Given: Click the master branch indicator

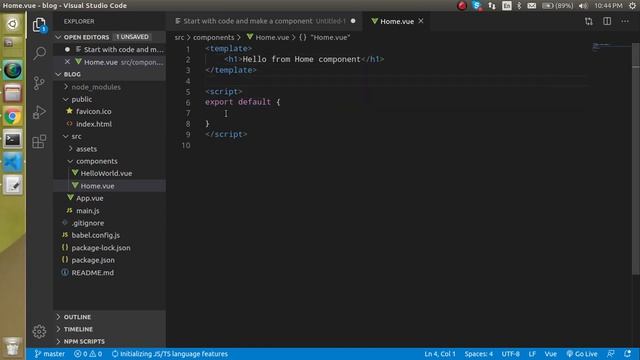Looking at the screenshot, I should [x=49, y=354].
